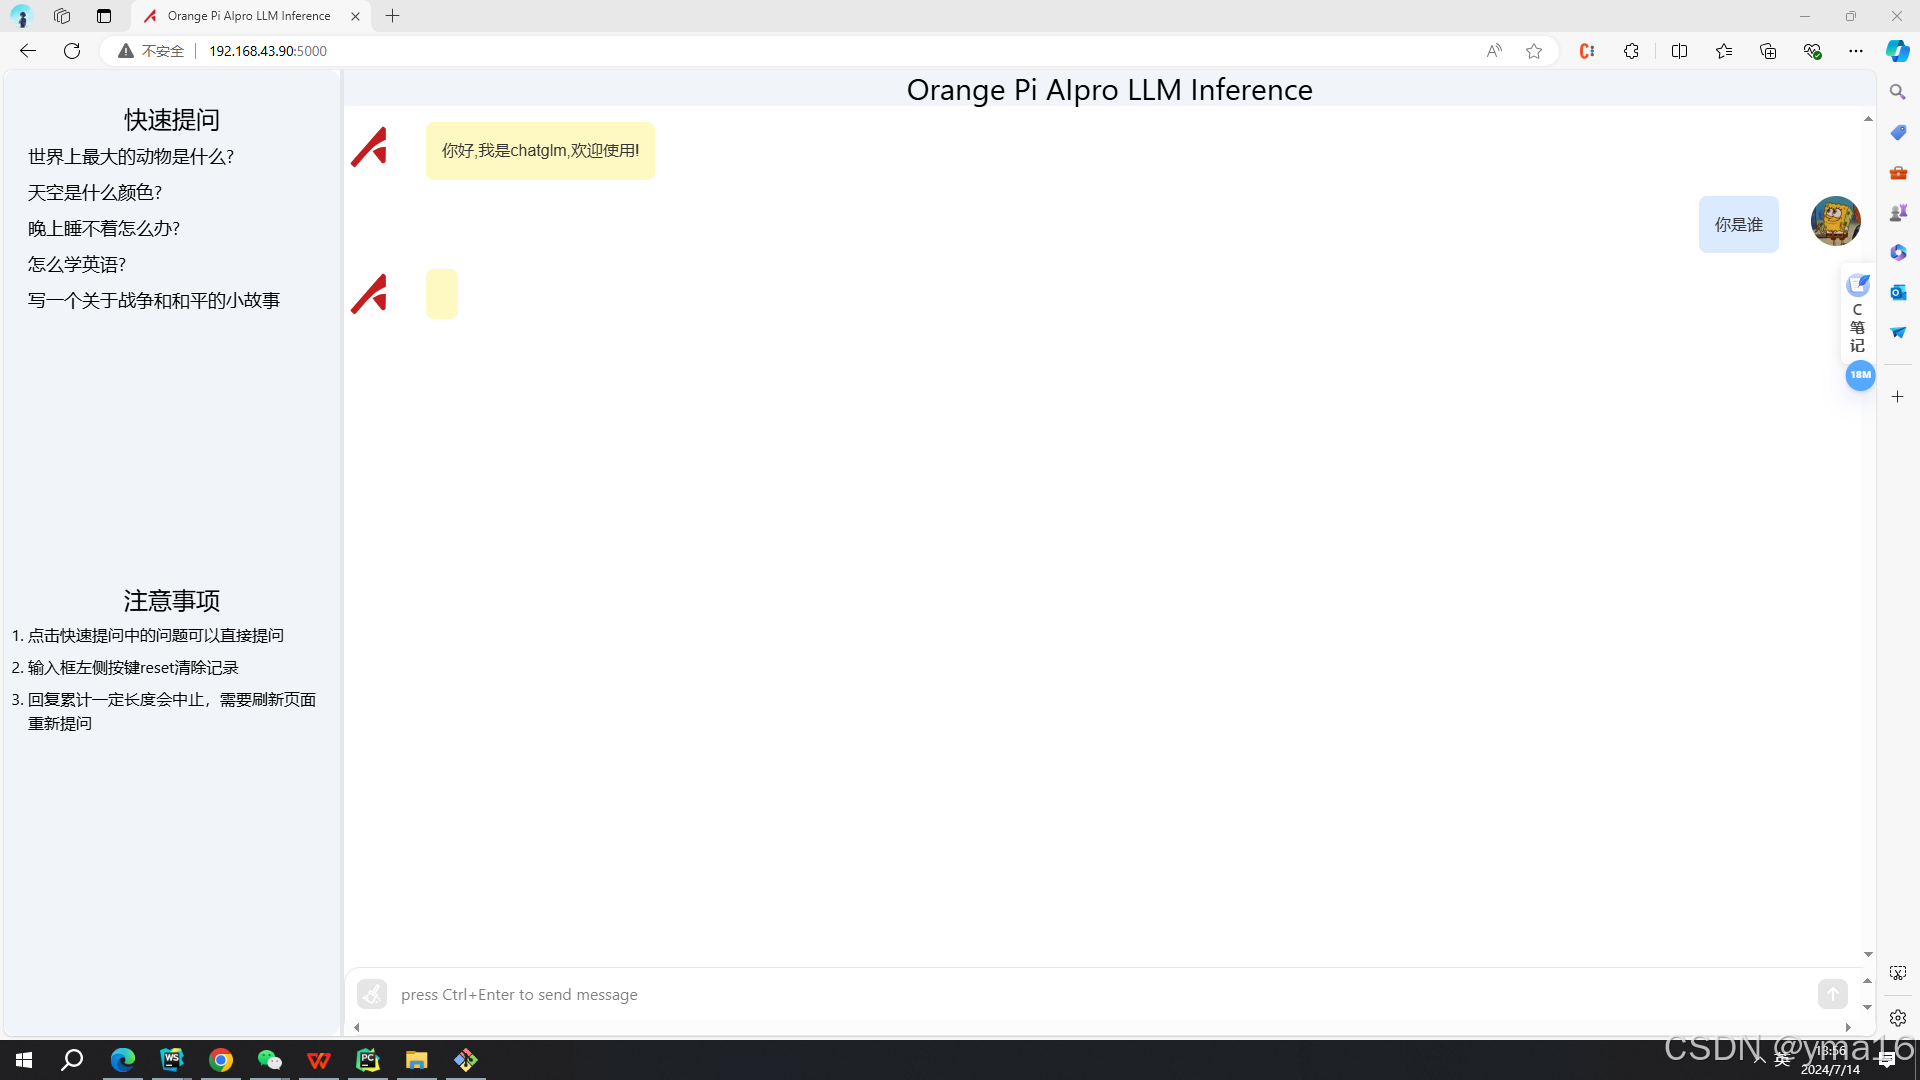The width and height of the screenshot is (1920, 1080).
Task: Click chat scrollbar down arrow
Action: [1867, 955]
